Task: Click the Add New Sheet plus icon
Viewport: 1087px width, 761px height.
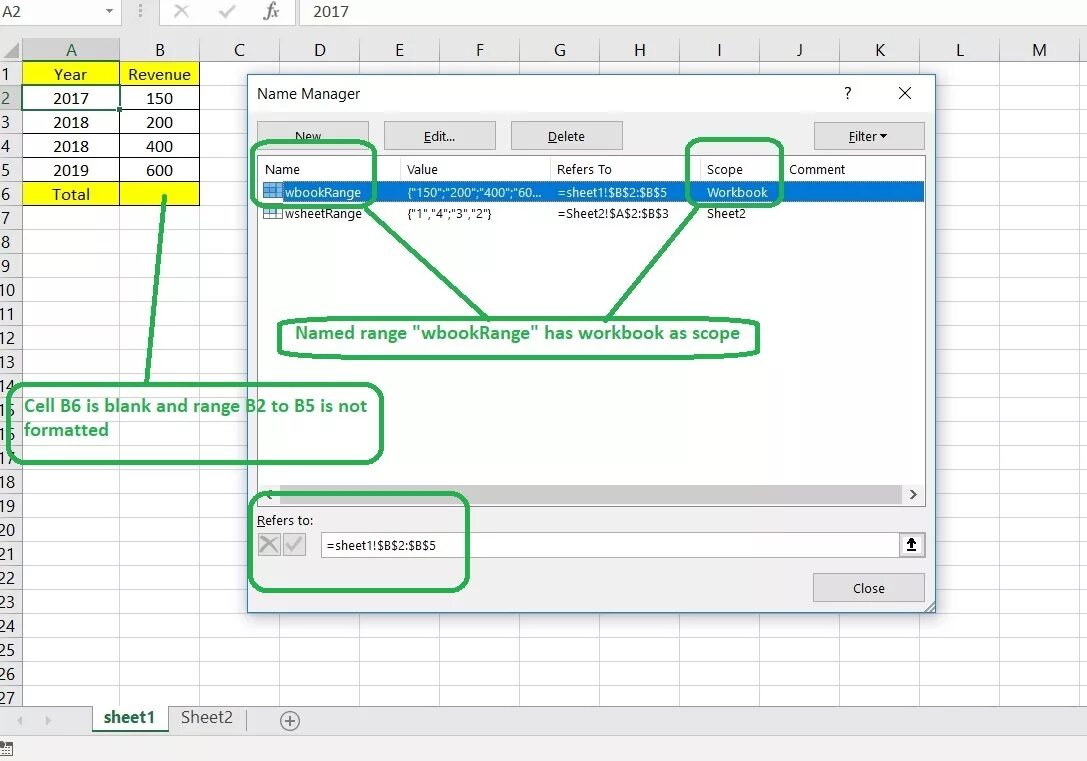Action: pyautogui.click(x=289, y=719)
